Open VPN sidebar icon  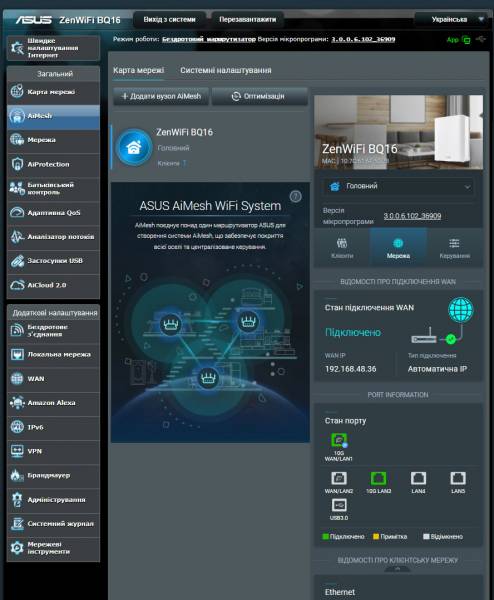click(x=17, y=451)
